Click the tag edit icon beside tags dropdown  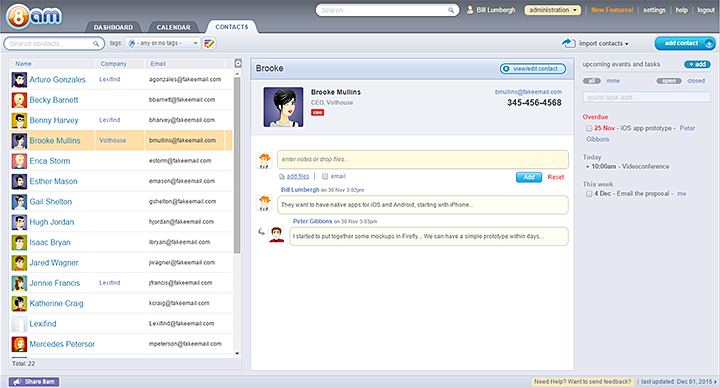(209, 44)
